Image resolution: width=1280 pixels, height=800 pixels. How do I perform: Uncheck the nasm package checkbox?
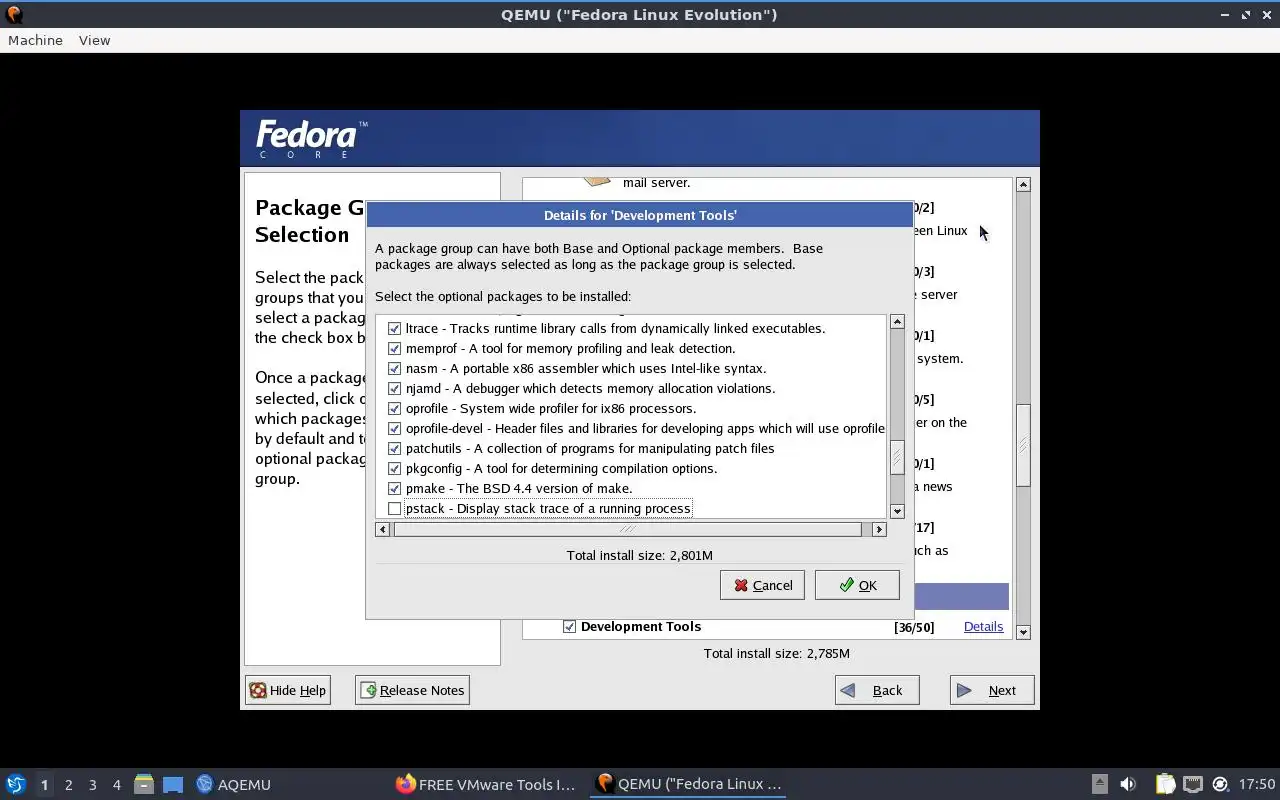[394, 368]
